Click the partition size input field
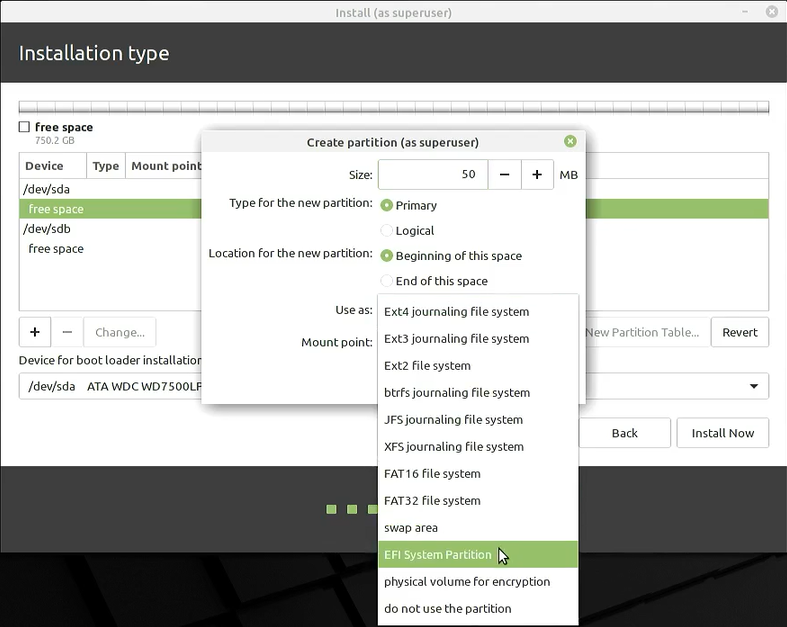The height and width of the screenshot is (627, 787). click(x=432, y=175)
